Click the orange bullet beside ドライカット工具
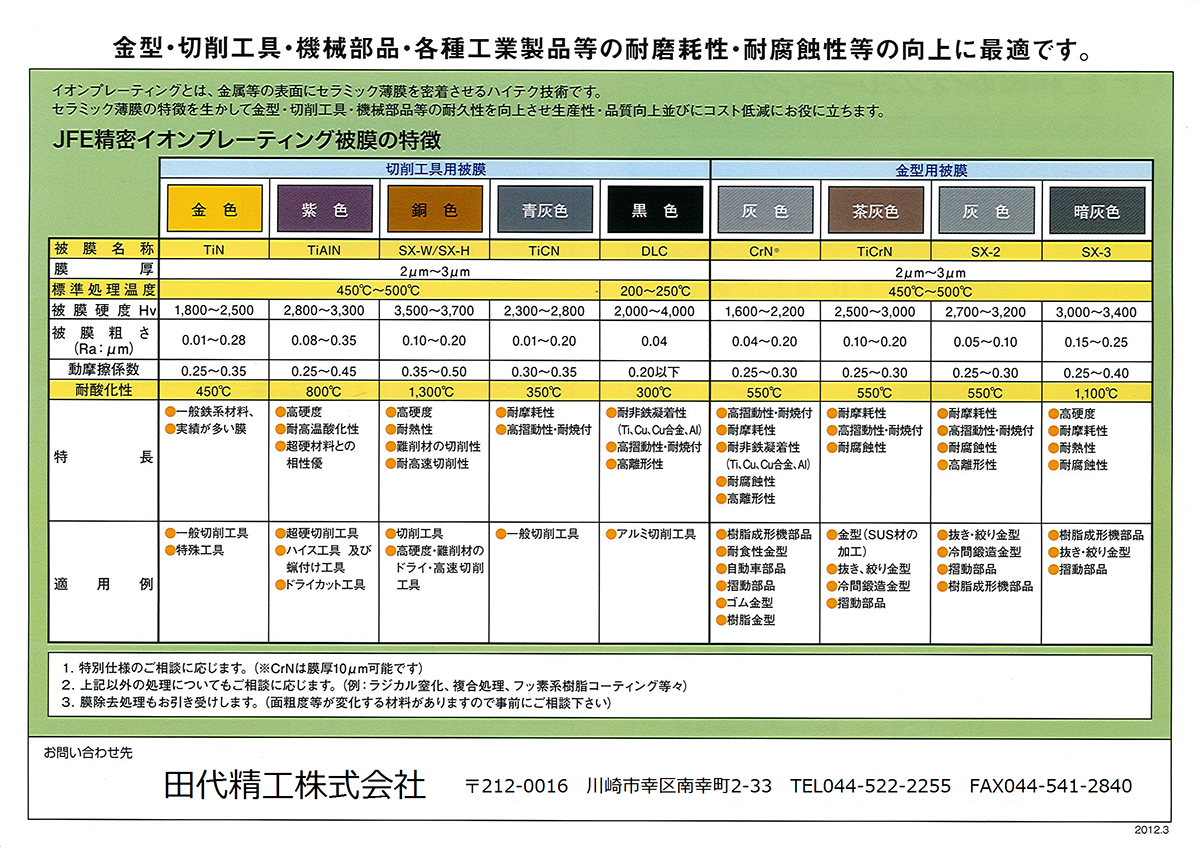 pyautogui.click(x=279, y=585)
